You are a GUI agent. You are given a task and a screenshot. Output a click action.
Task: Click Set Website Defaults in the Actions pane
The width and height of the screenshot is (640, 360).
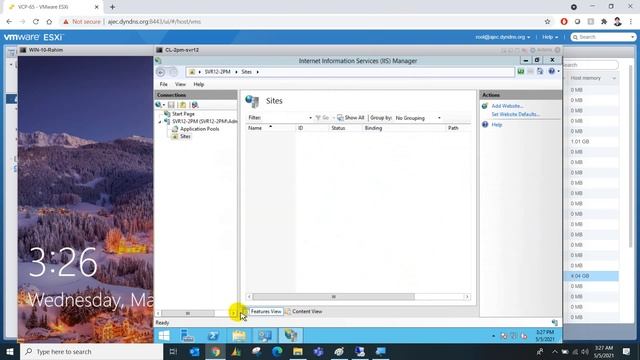tap(516, 114)
